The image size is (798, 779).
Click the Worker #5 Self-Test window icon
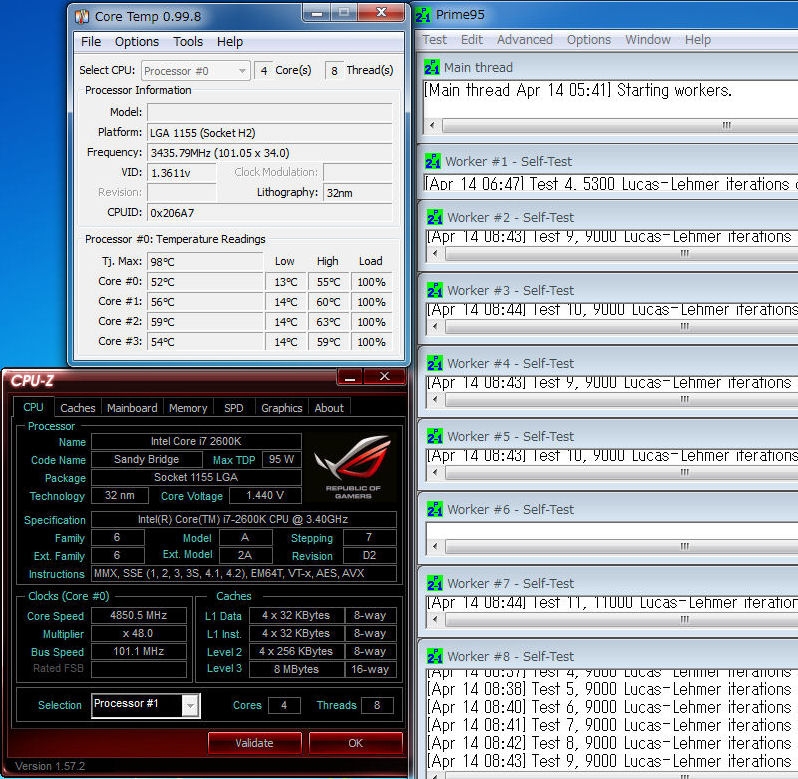435,437
